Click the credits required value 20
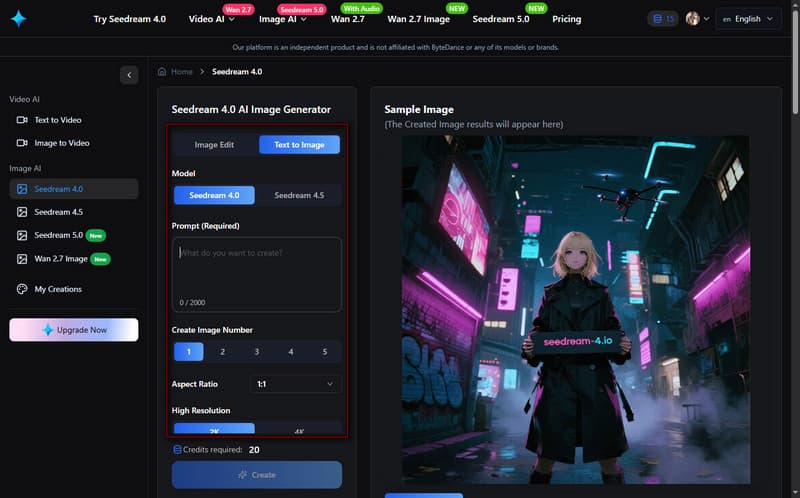The width and height of the screenshot is (800, 498). point(254,450)
